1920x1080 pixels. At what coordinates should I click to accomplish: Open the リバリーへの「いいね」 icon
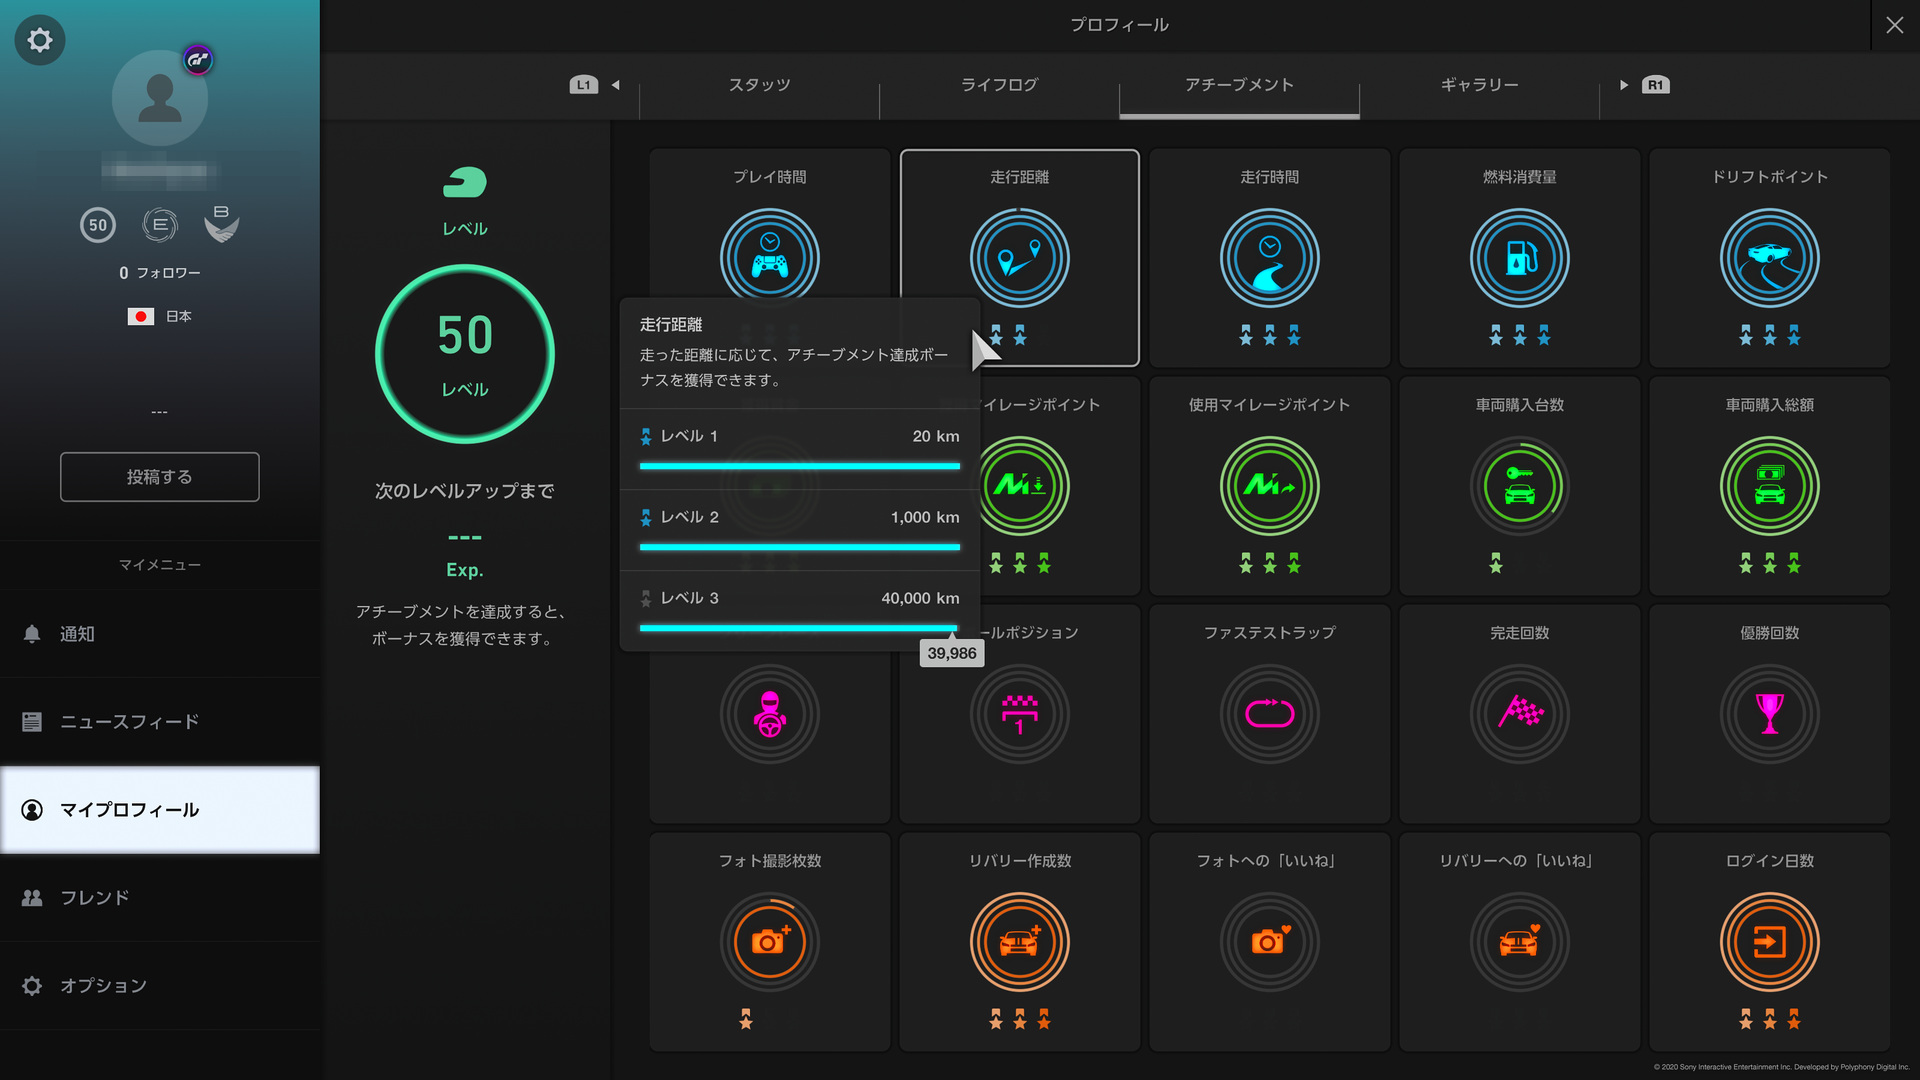[1520, 942]
